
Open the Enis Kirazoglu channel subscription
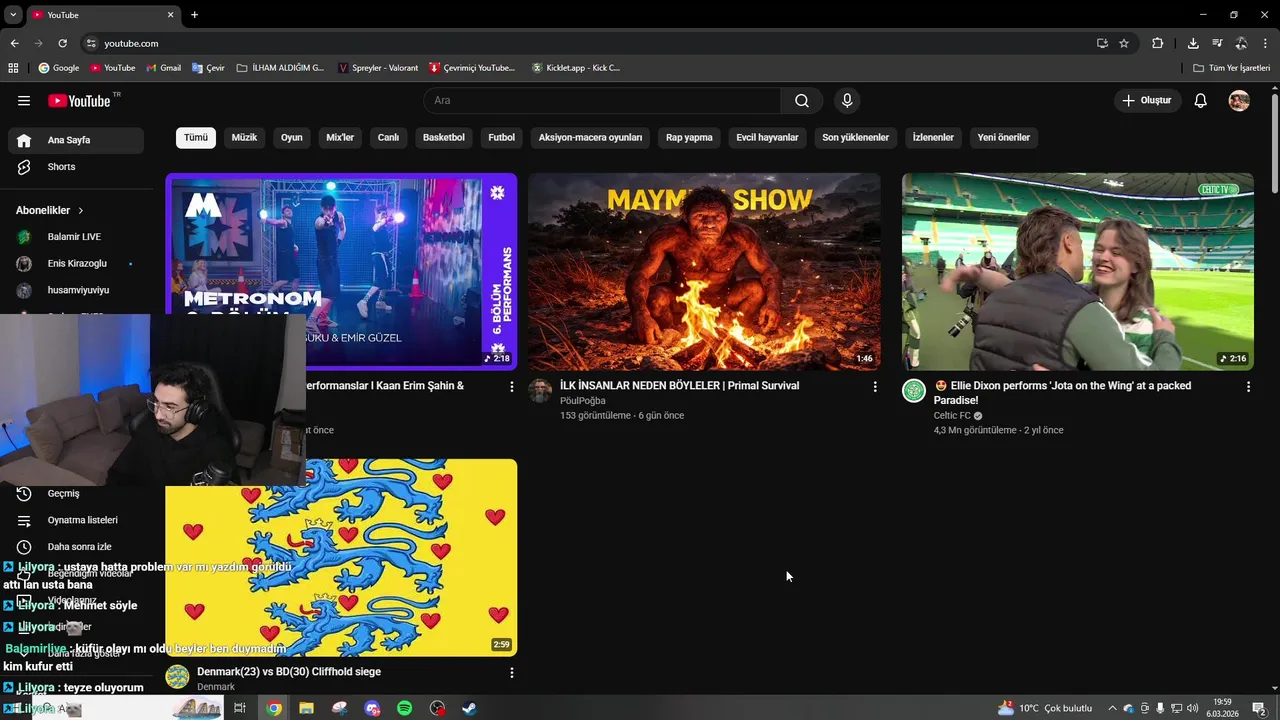tap(75, 263)
